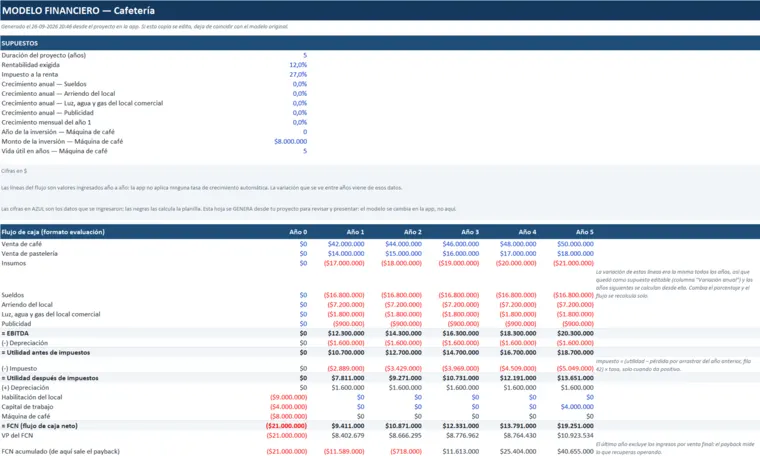Click the SUPUESTOS section header
760x456 pixels.
[x=19, y=43]
